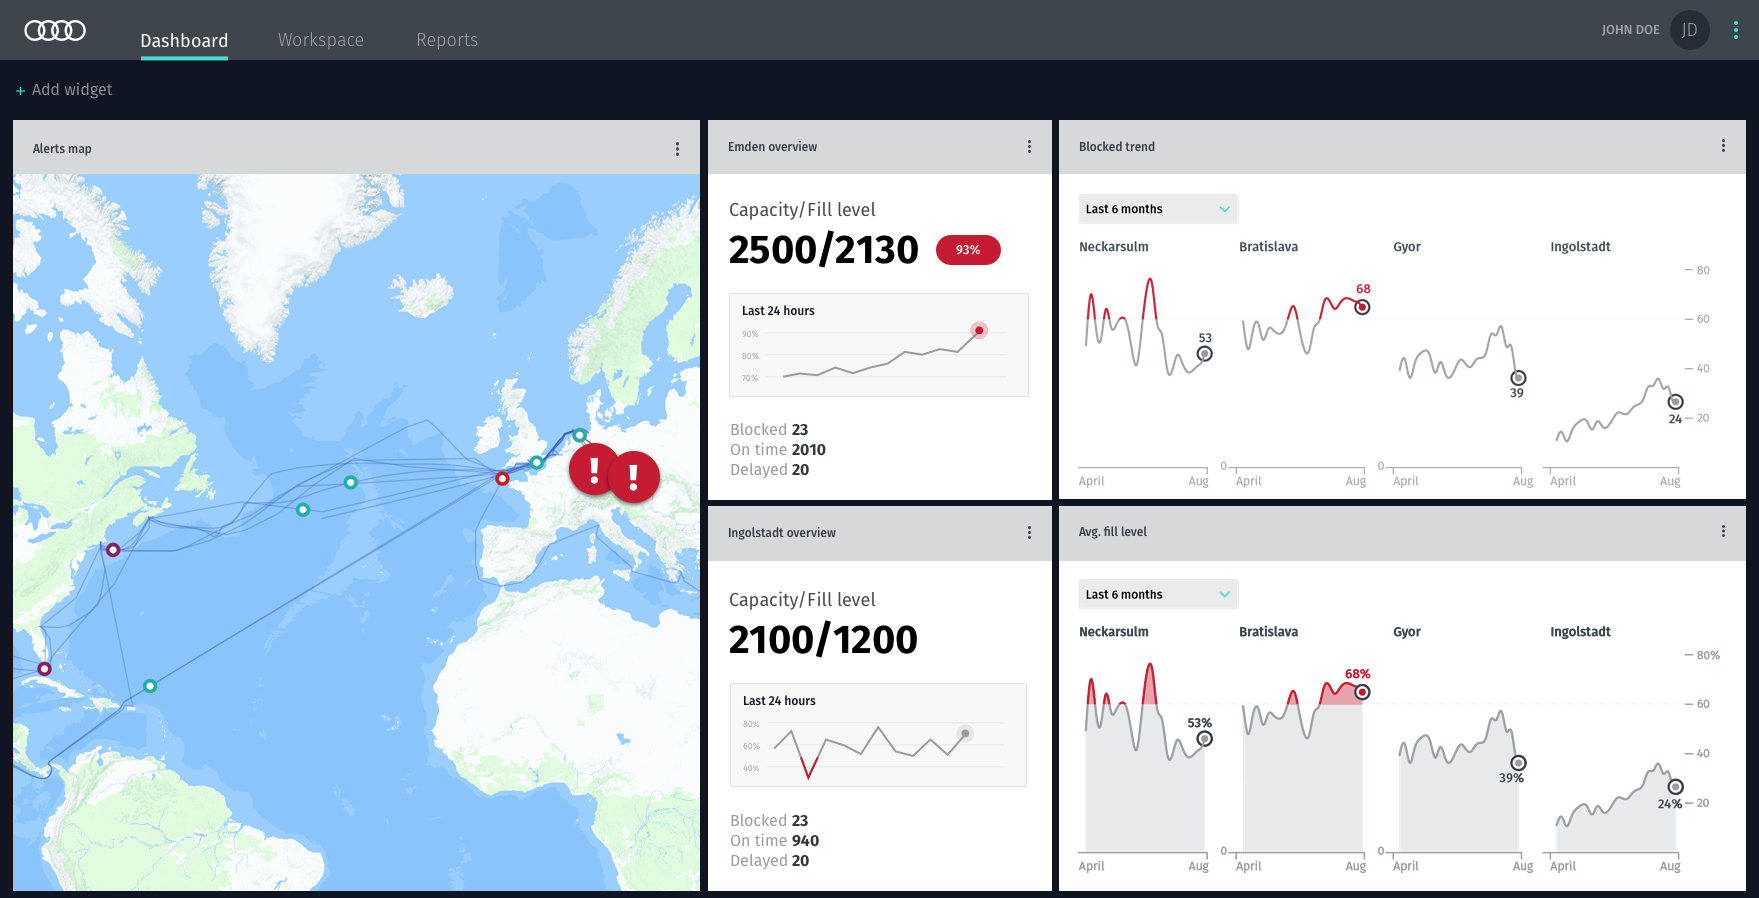Switch to the Workspace tab
The image size is (1759, 898).
click(321, 40)
